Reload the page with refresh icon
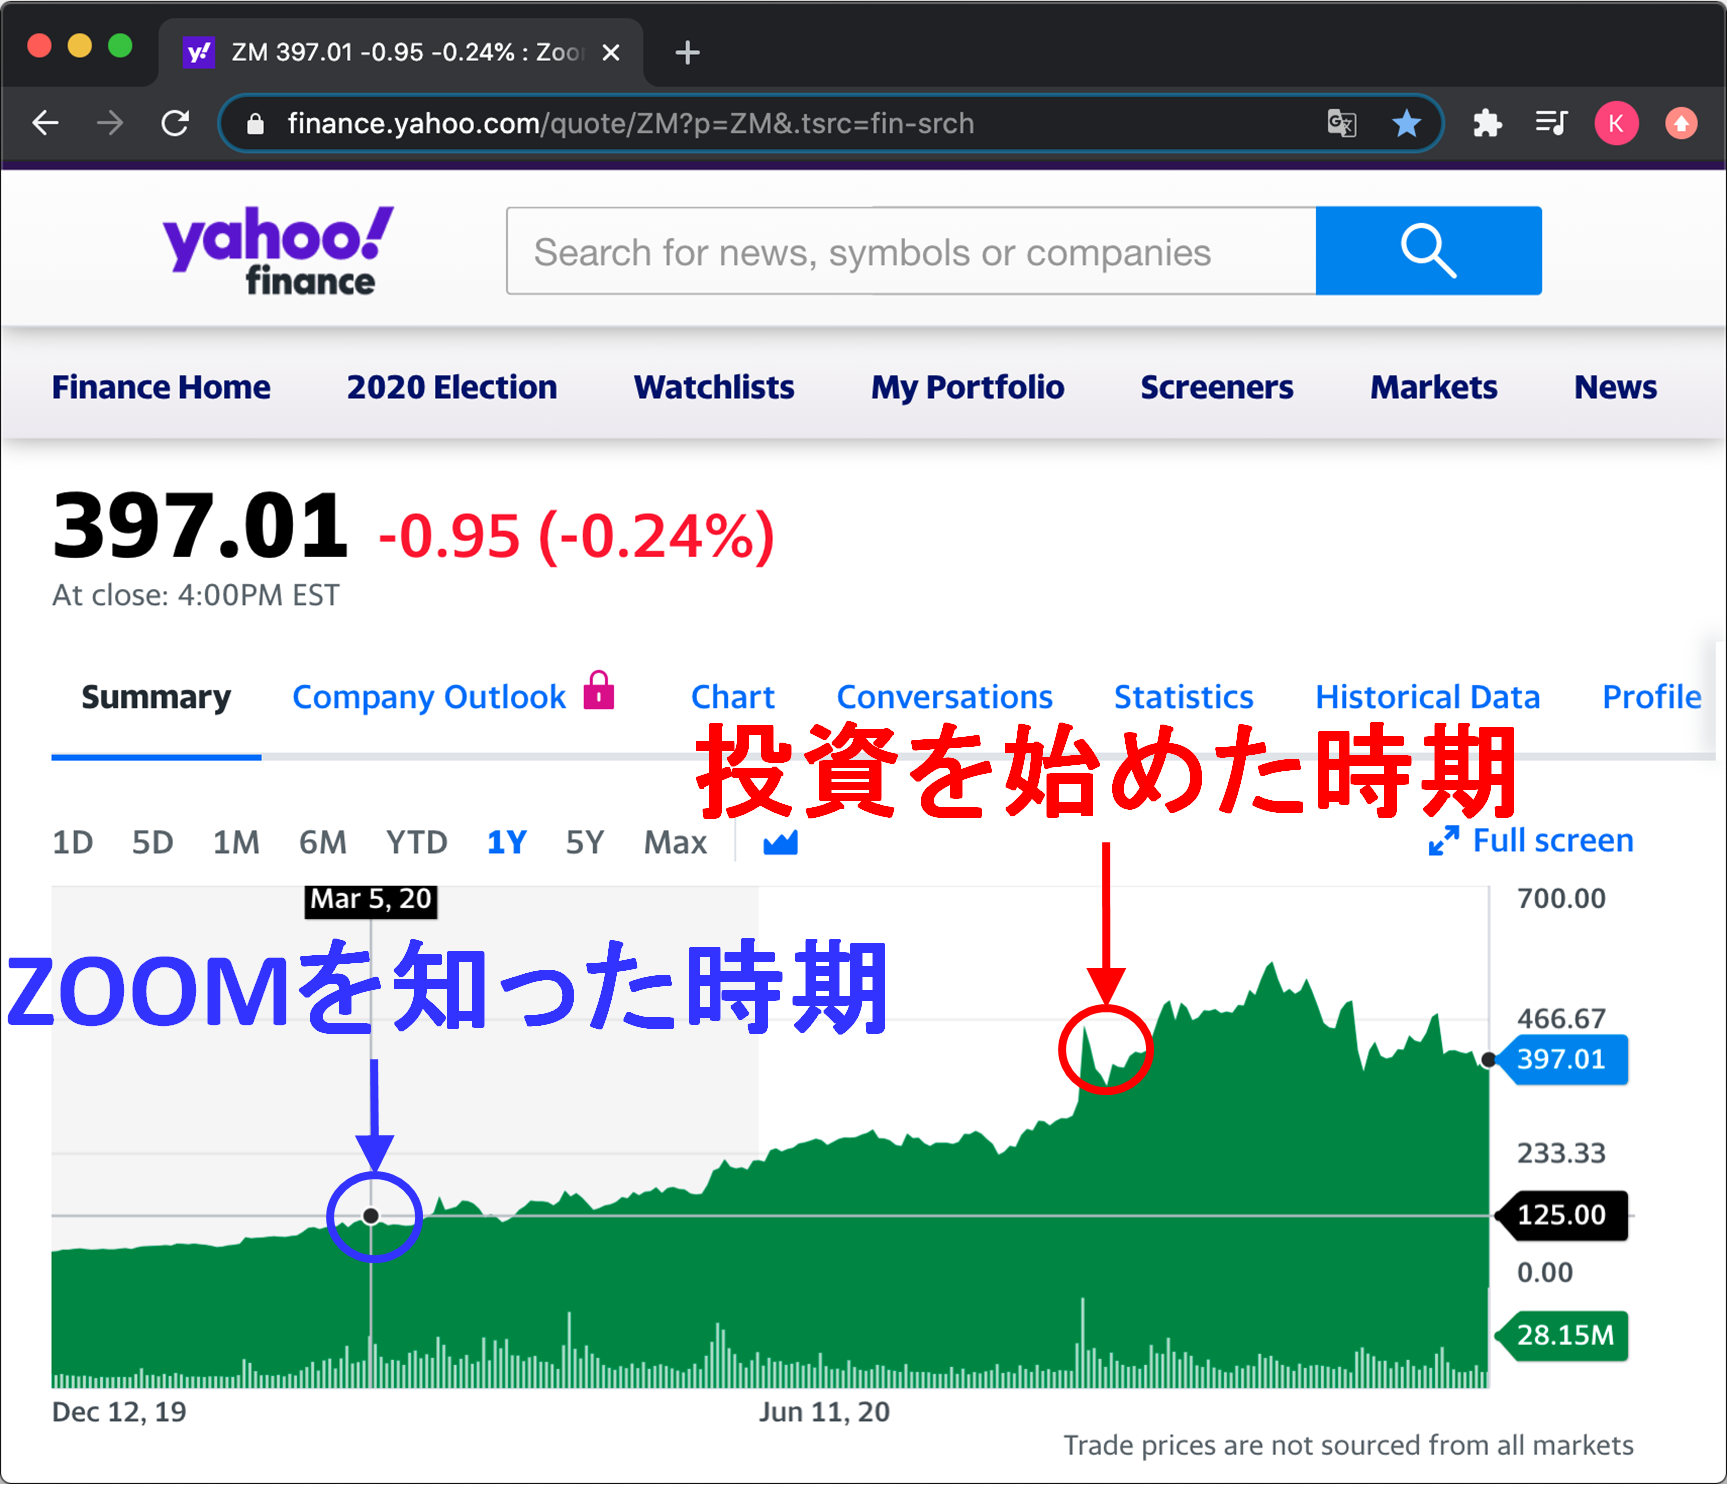This screenshot has height=1485, width=1728. 176,123
